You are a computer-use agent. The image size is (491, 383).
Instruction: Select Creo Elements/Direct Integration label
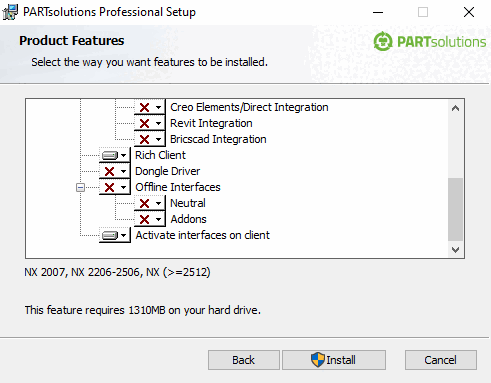pos(249,107)
